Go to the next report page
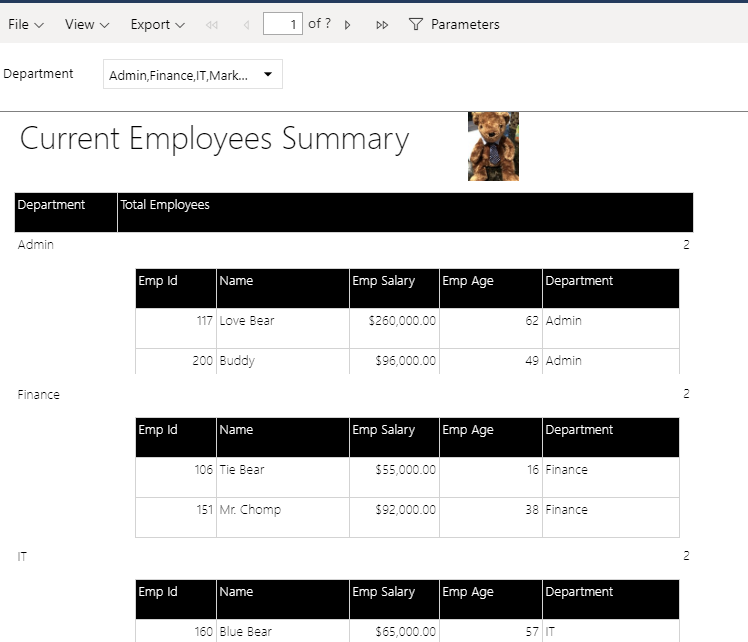This screenshot has width=748, height=642. point(347,24)
